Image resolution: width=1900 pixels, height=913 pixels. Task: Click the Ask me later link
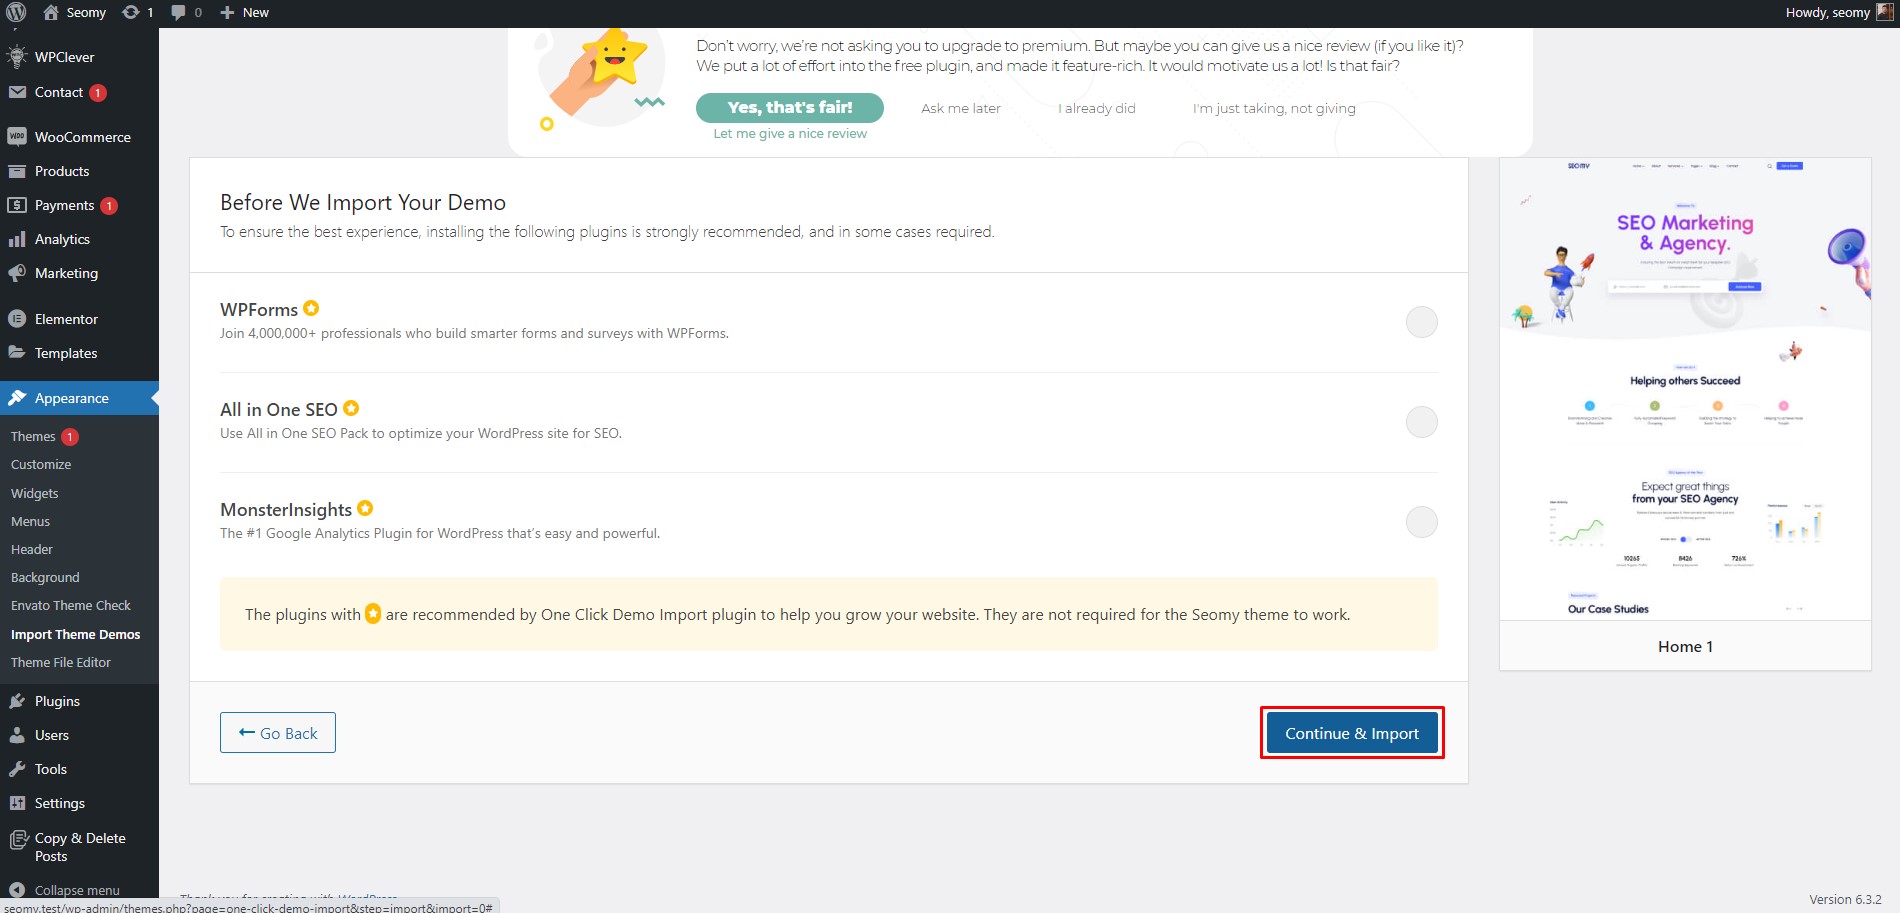coord(961,108)
